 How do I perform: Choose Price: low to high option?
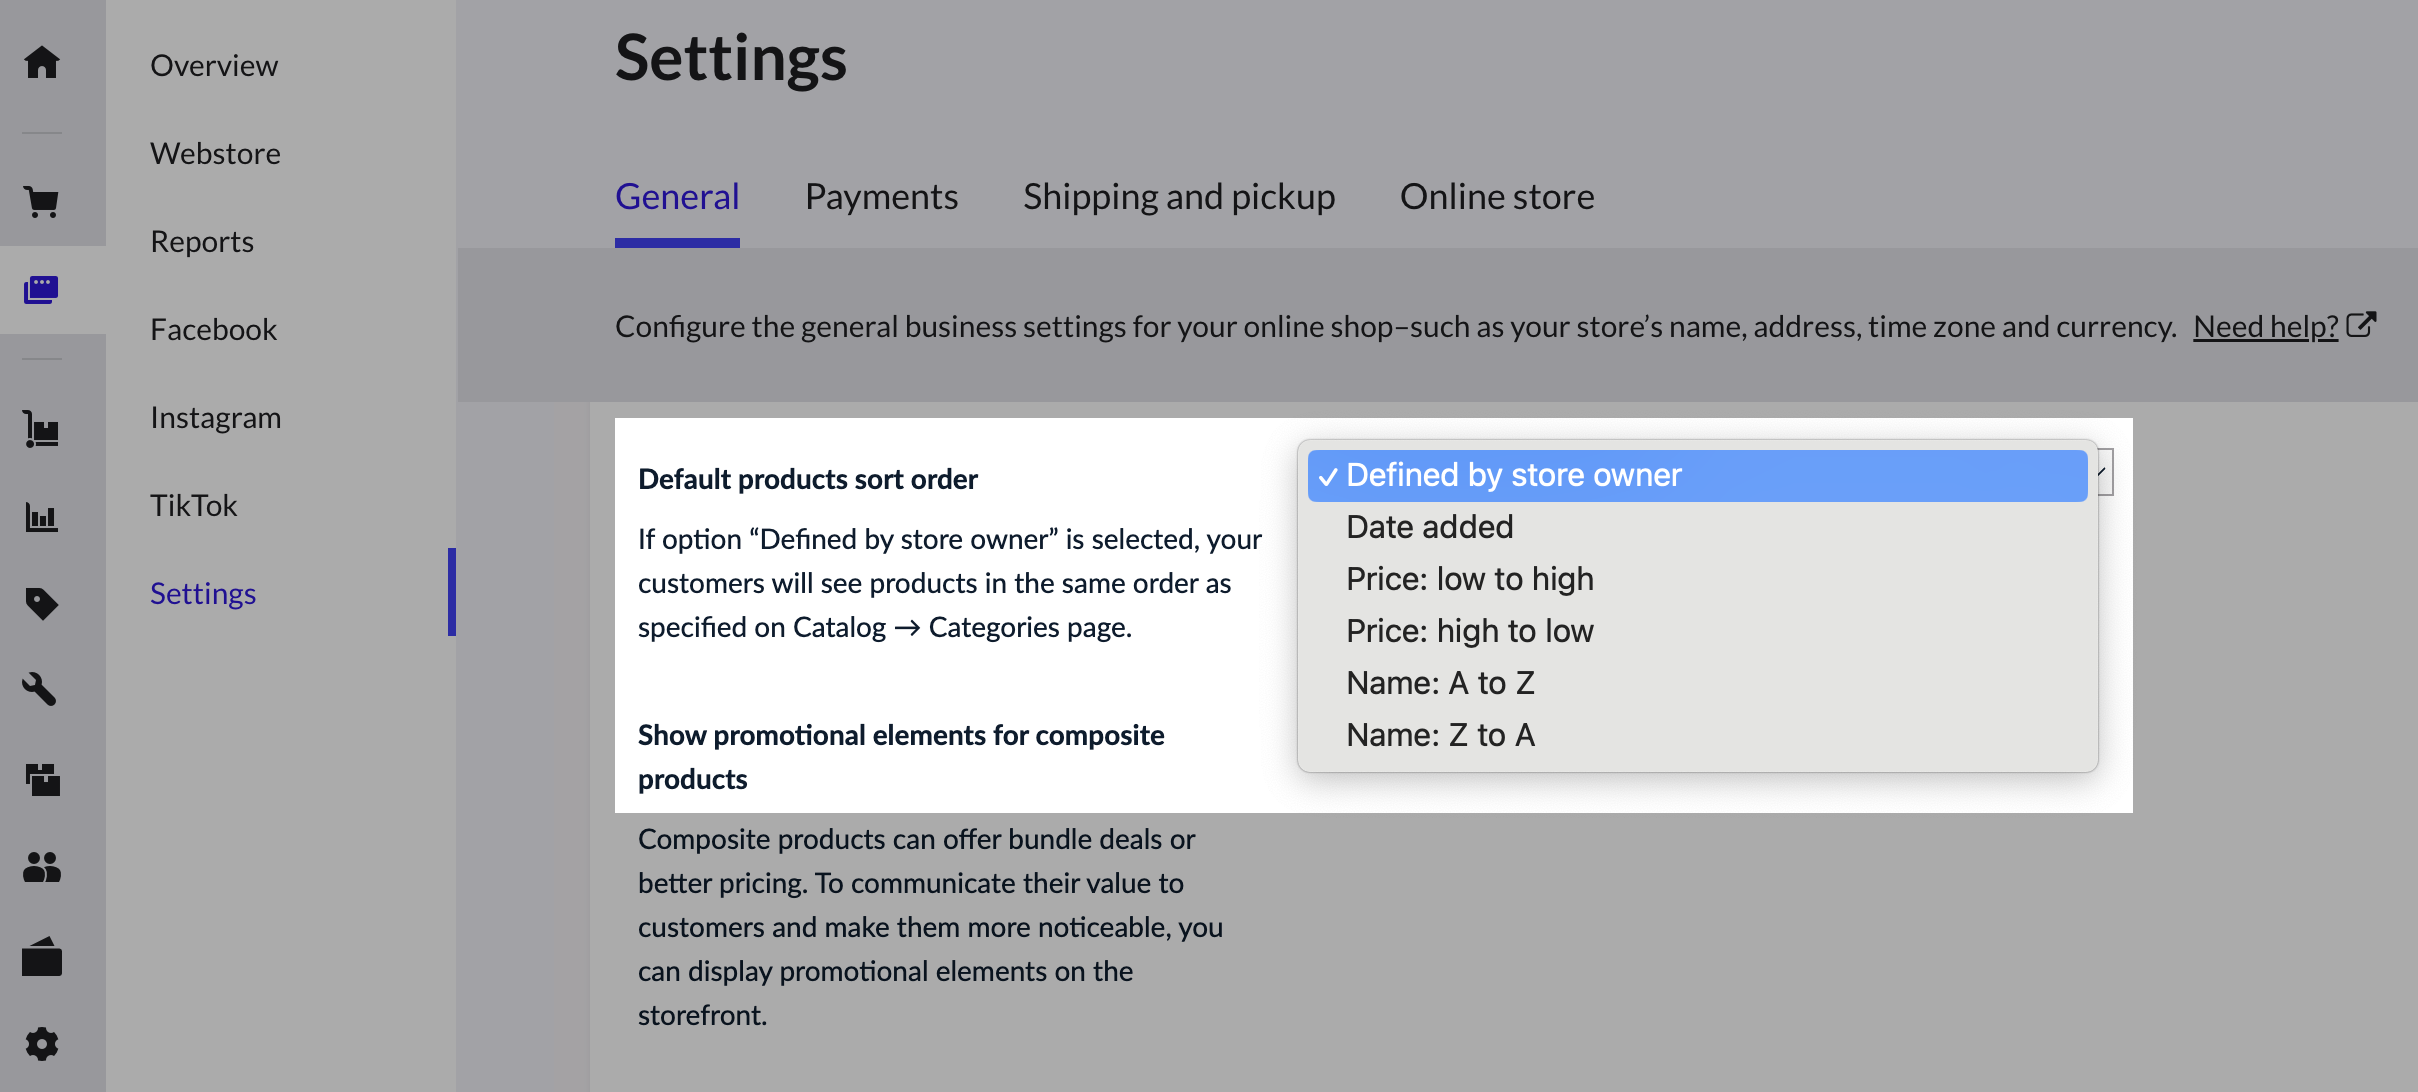pyautogui.click(x=1697, y=579)
